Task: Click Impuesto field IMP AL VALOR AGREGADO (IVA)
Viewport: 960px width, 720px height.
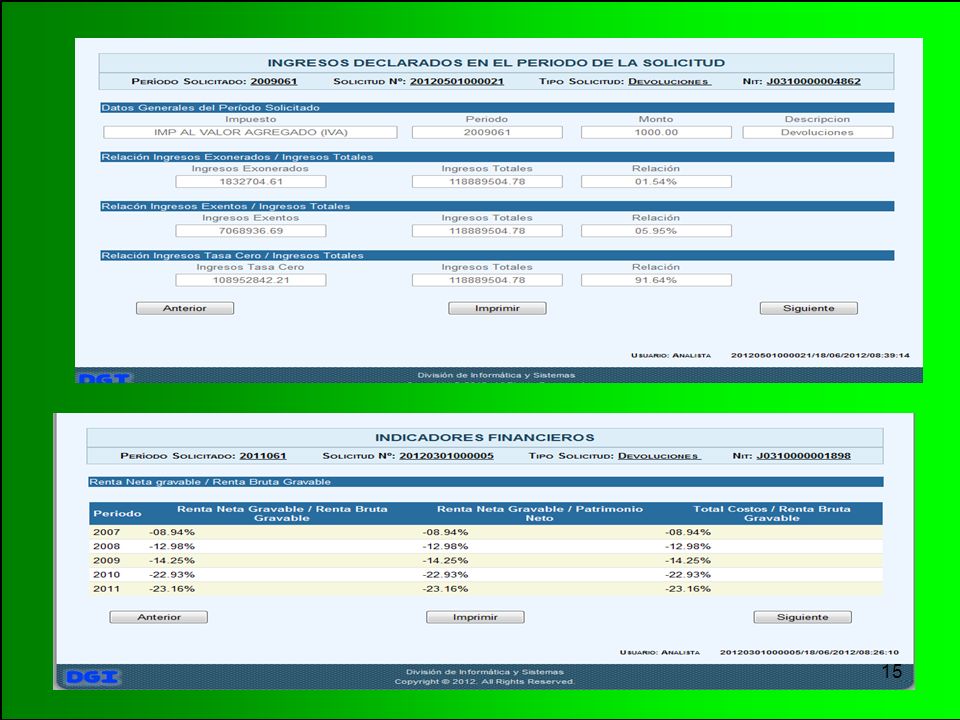Action: 250,132
